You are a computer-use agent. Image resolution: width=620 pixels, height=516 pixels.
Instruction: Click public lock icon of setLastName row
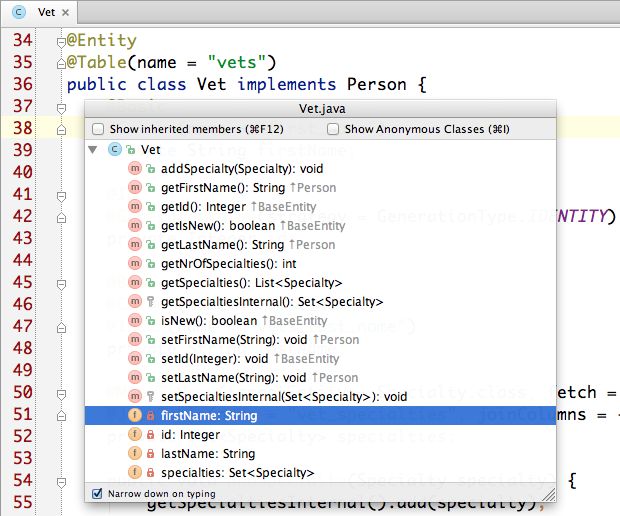point(151,378)
